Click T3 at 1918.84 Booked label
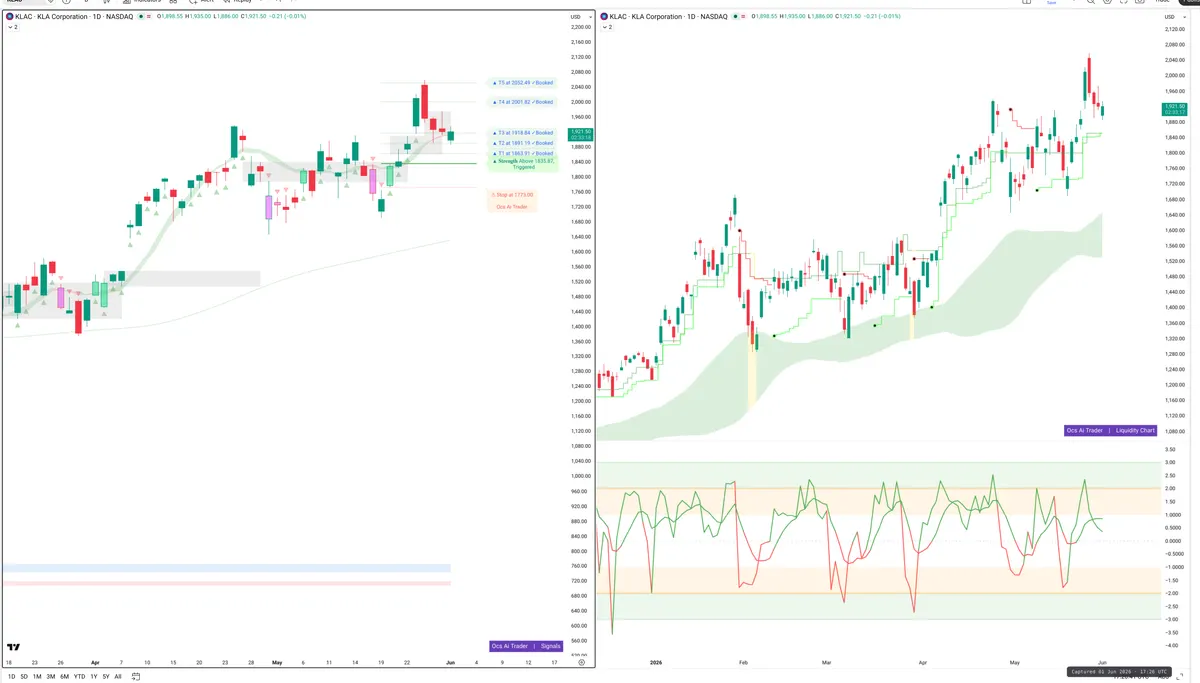This screenshot has height=683, width=1200. pyautogui.click(x=525, y=133)
